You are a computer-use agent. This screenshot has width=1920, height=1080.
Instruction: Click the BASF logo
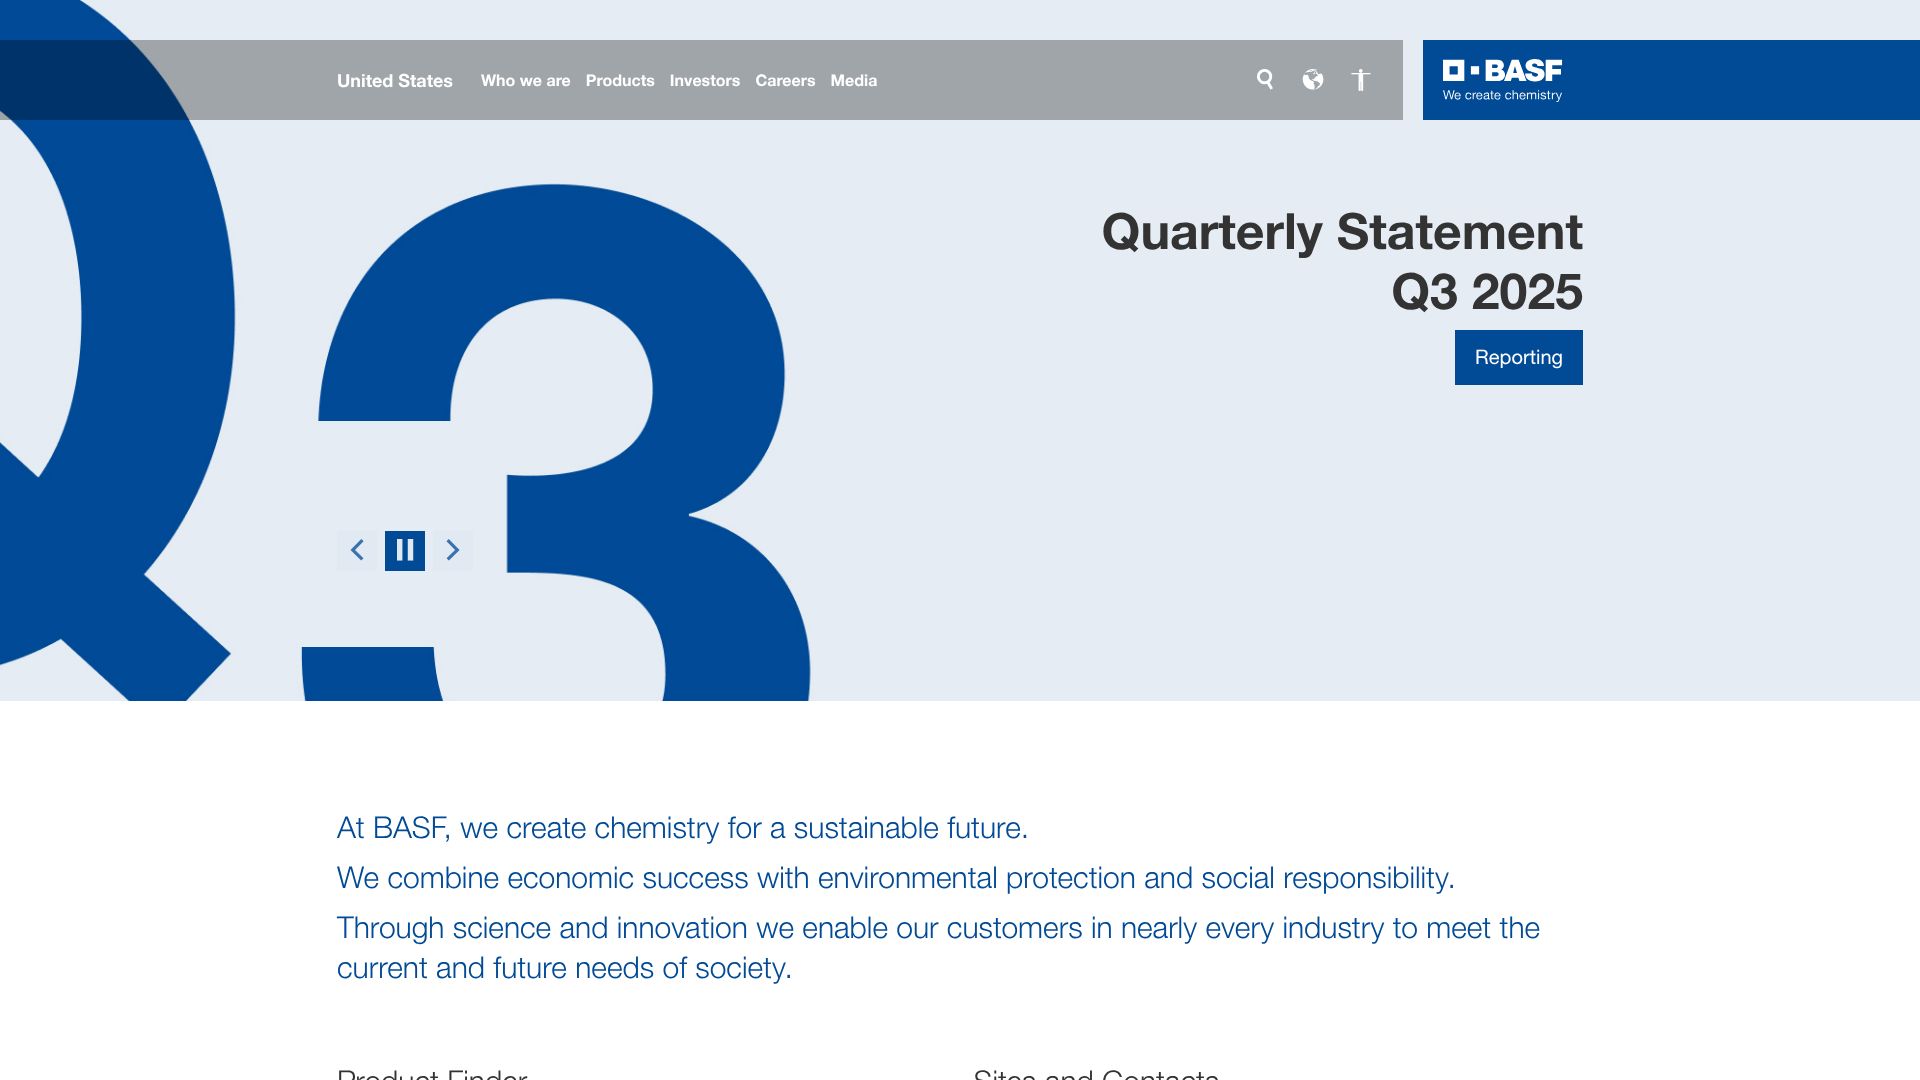click(1502, 80)
